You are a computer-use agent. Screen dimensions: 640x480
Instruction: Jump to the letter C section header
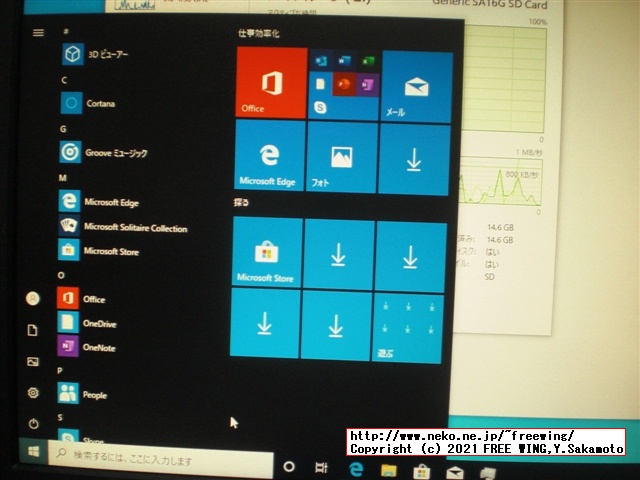(64, 80)
